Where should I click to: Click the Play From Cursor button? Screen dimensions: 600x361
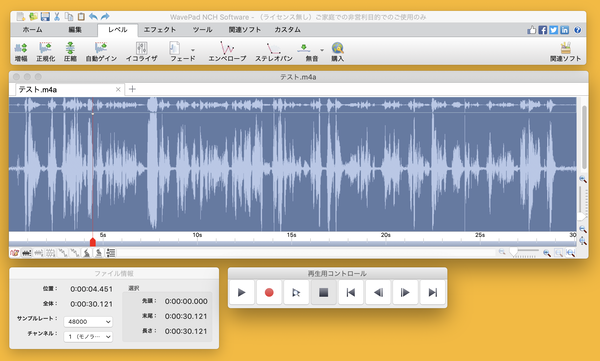(296, 292)
